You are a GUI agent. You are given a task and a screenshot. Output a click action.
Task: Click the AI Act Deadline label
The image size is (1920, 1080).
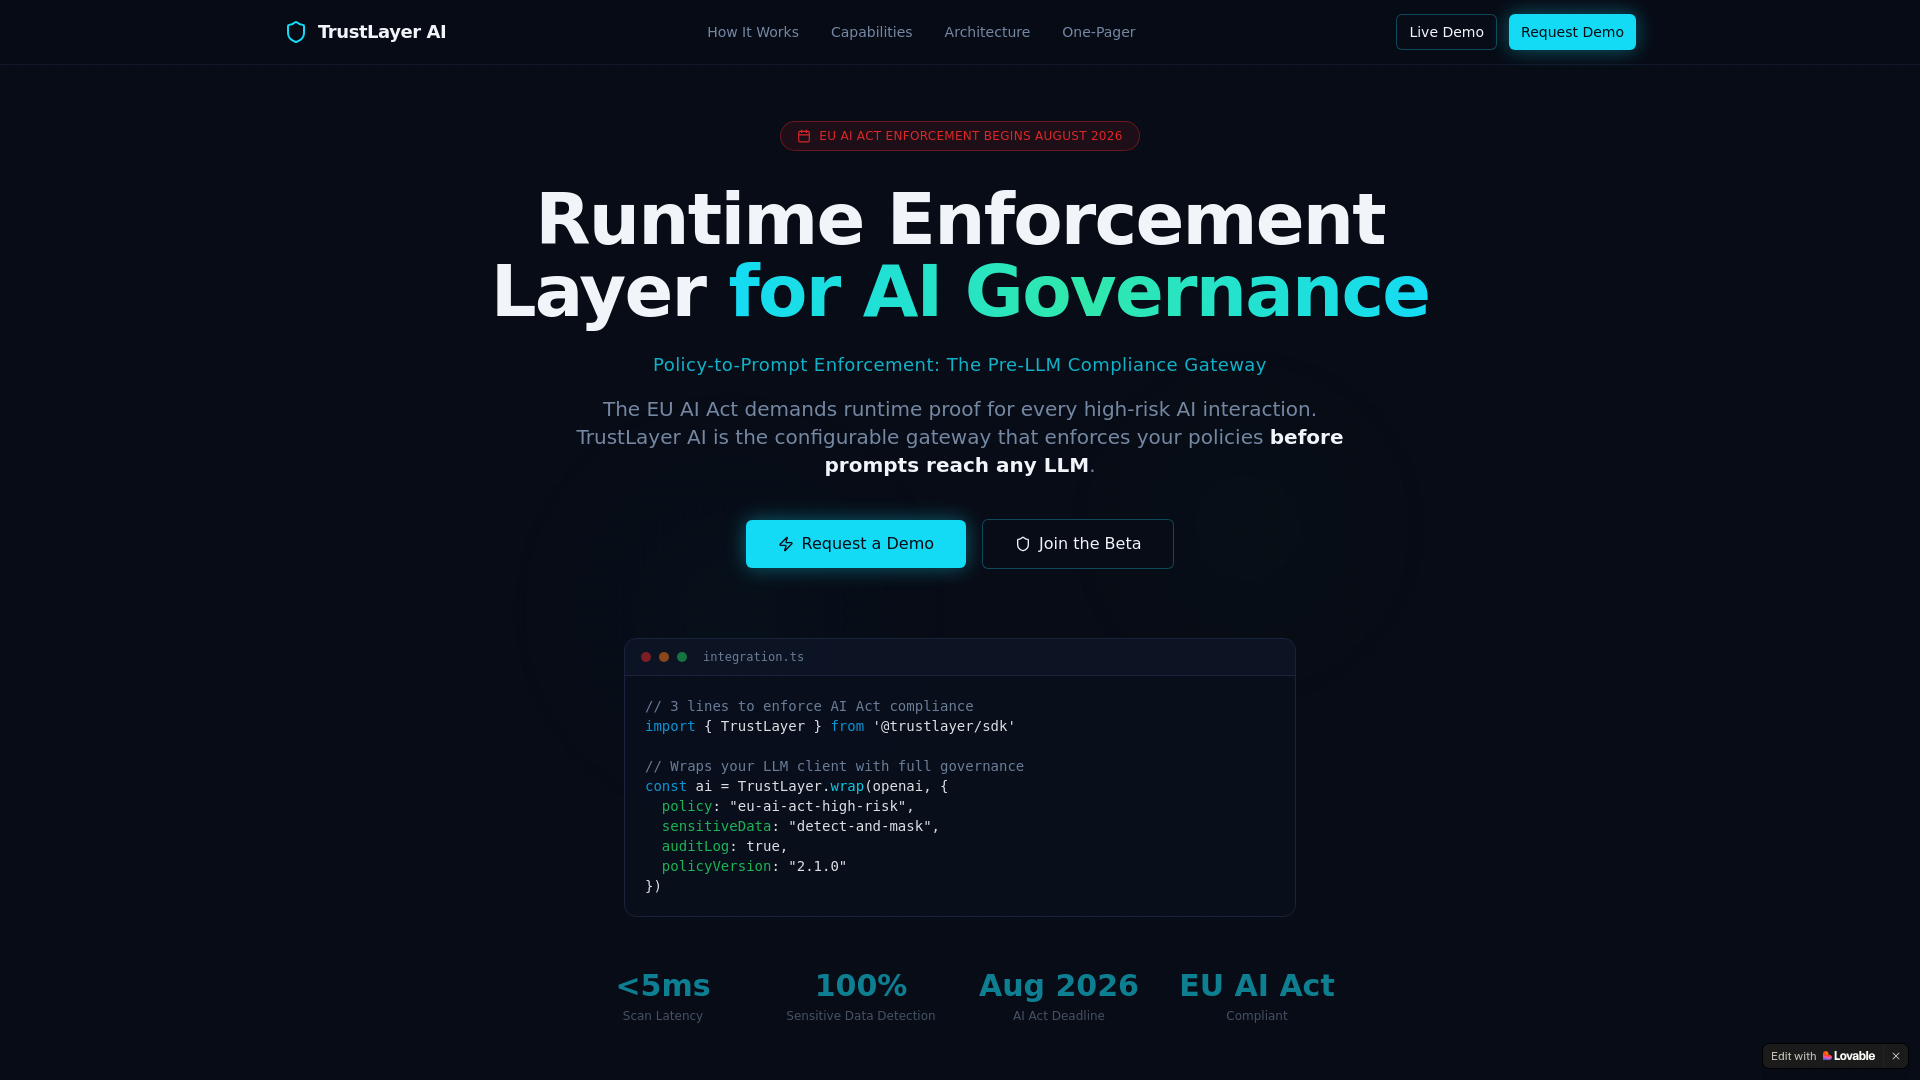(x=1059, y=1016)
